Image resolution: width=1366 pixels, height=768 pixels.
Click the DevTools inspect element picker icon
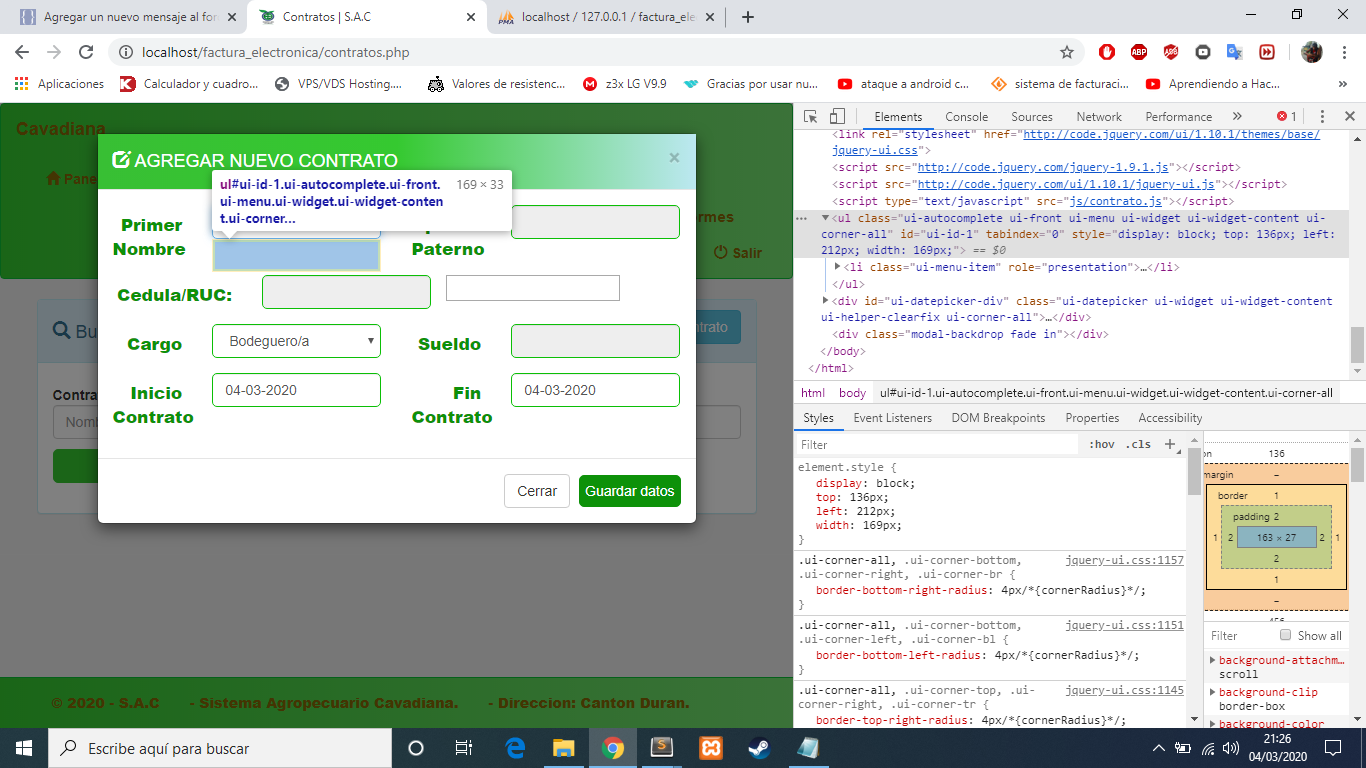tap(810, 117)
